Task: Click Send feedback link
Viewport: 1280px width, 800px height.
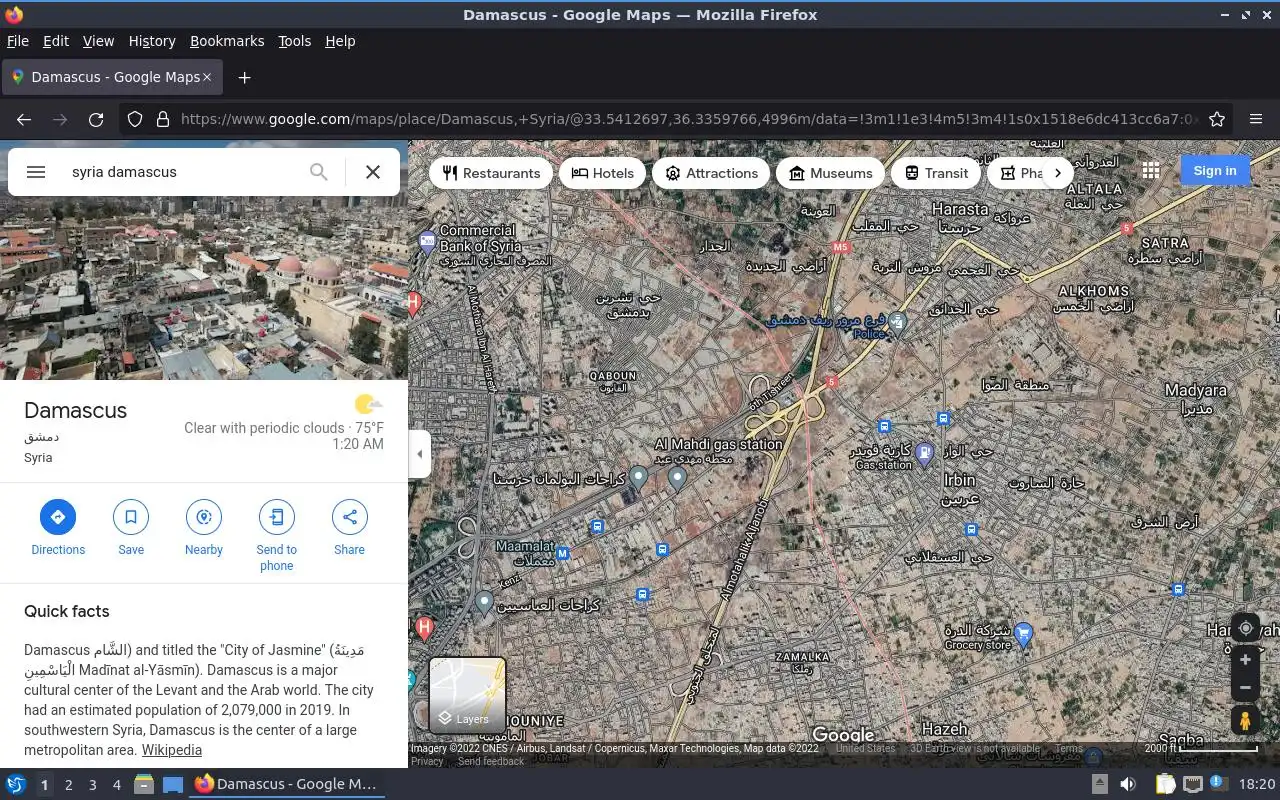Action: (x=491, y=761)
